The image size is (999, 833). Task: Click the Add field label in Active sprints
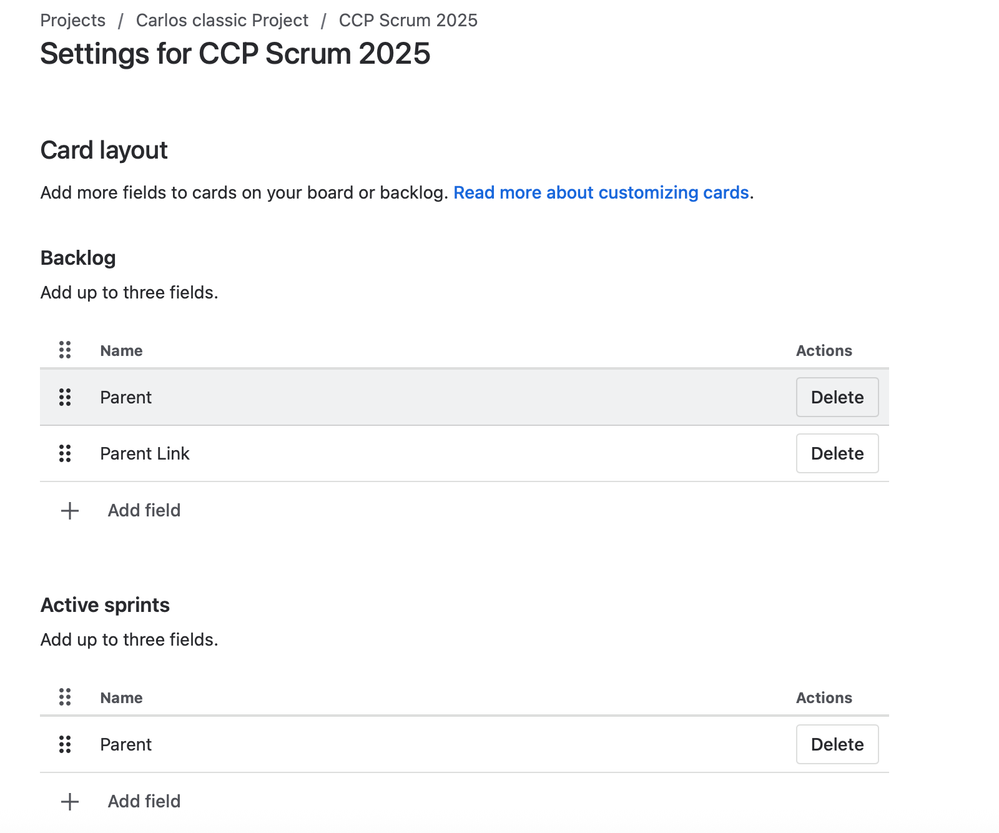click(x=144, y=801)
